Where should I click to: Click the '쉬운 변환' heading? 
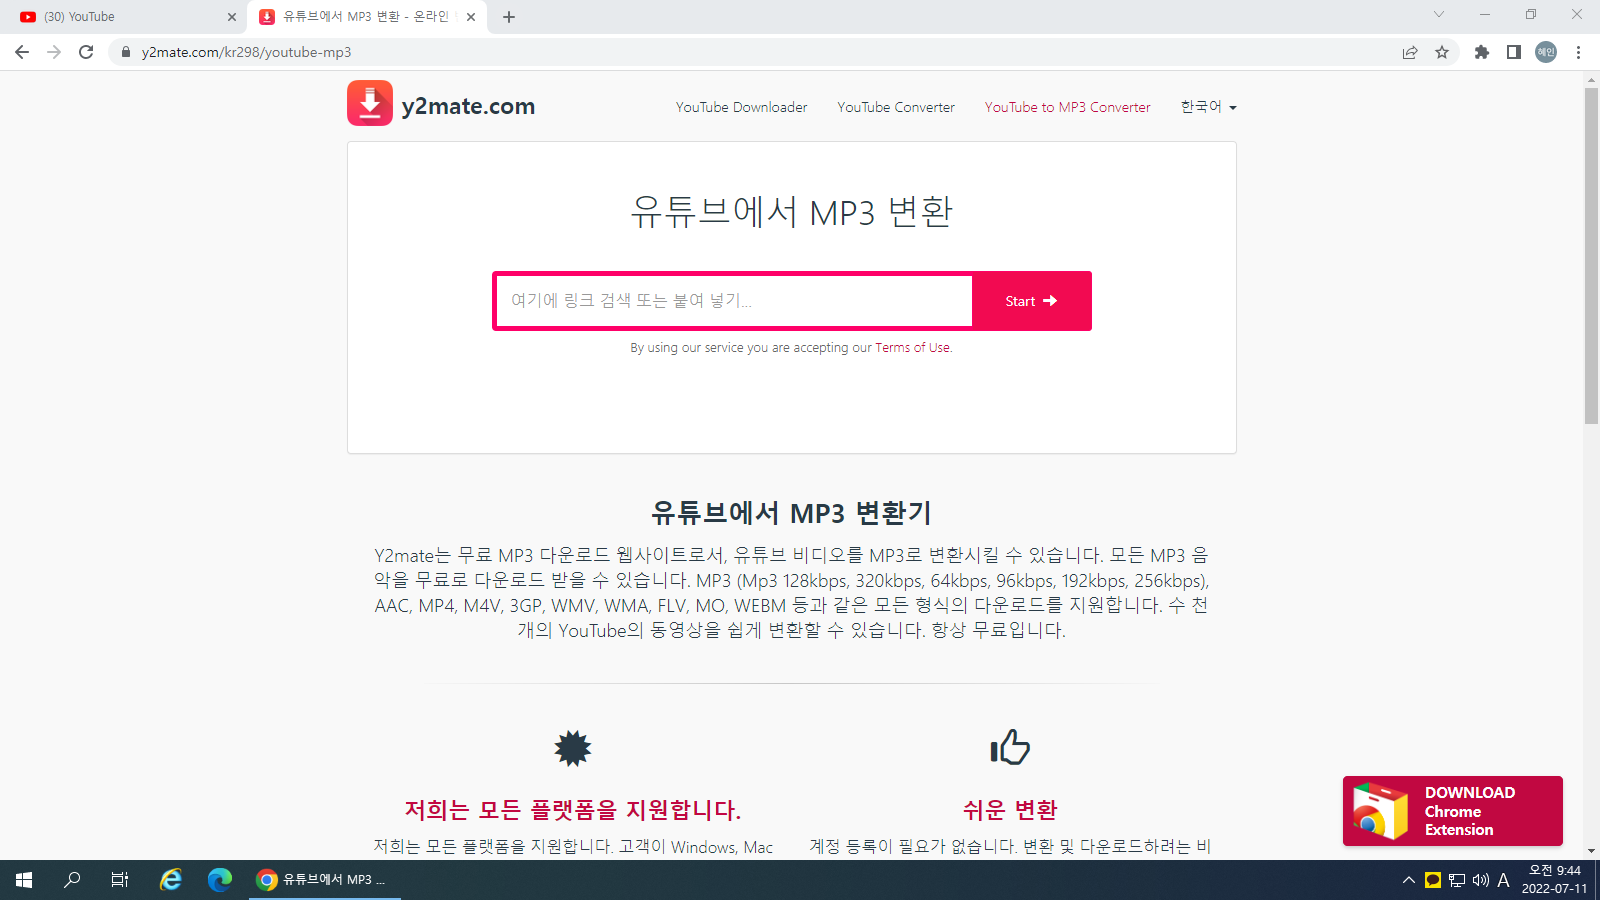click(x=1010, y=810)
